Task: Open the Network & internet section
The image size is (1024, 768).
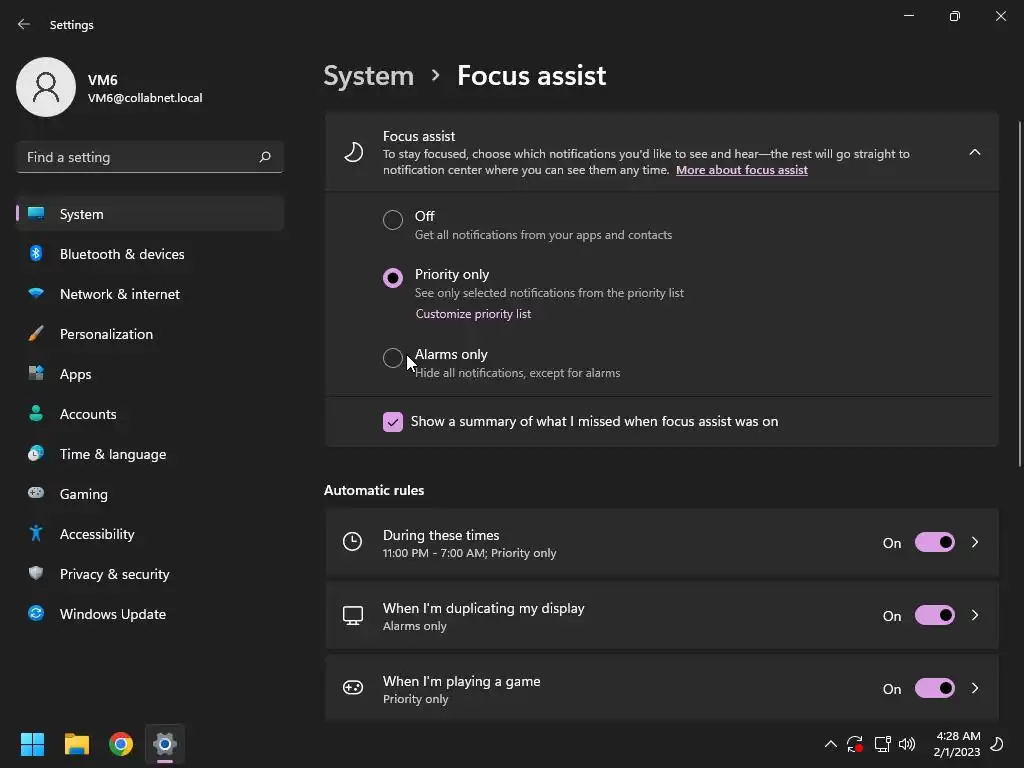Action: [120, 294]
